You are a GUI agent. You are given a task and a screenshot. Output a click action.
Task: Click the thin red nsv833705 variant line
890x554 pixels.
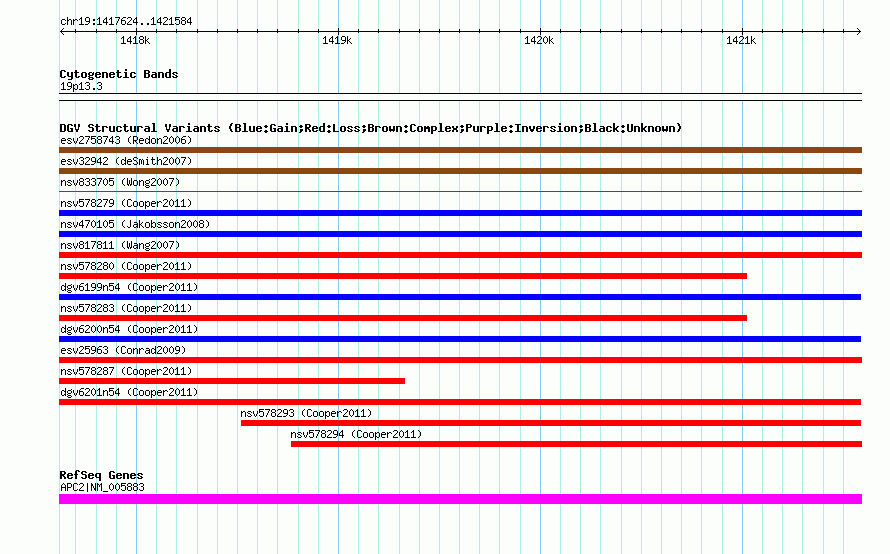click(460, 191)
